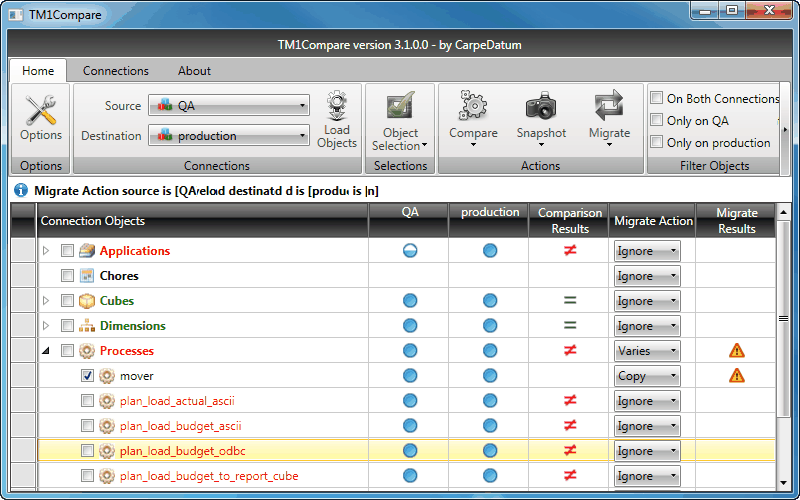Select the plan_load_budget_to_report_cube row

coord(406,476)
